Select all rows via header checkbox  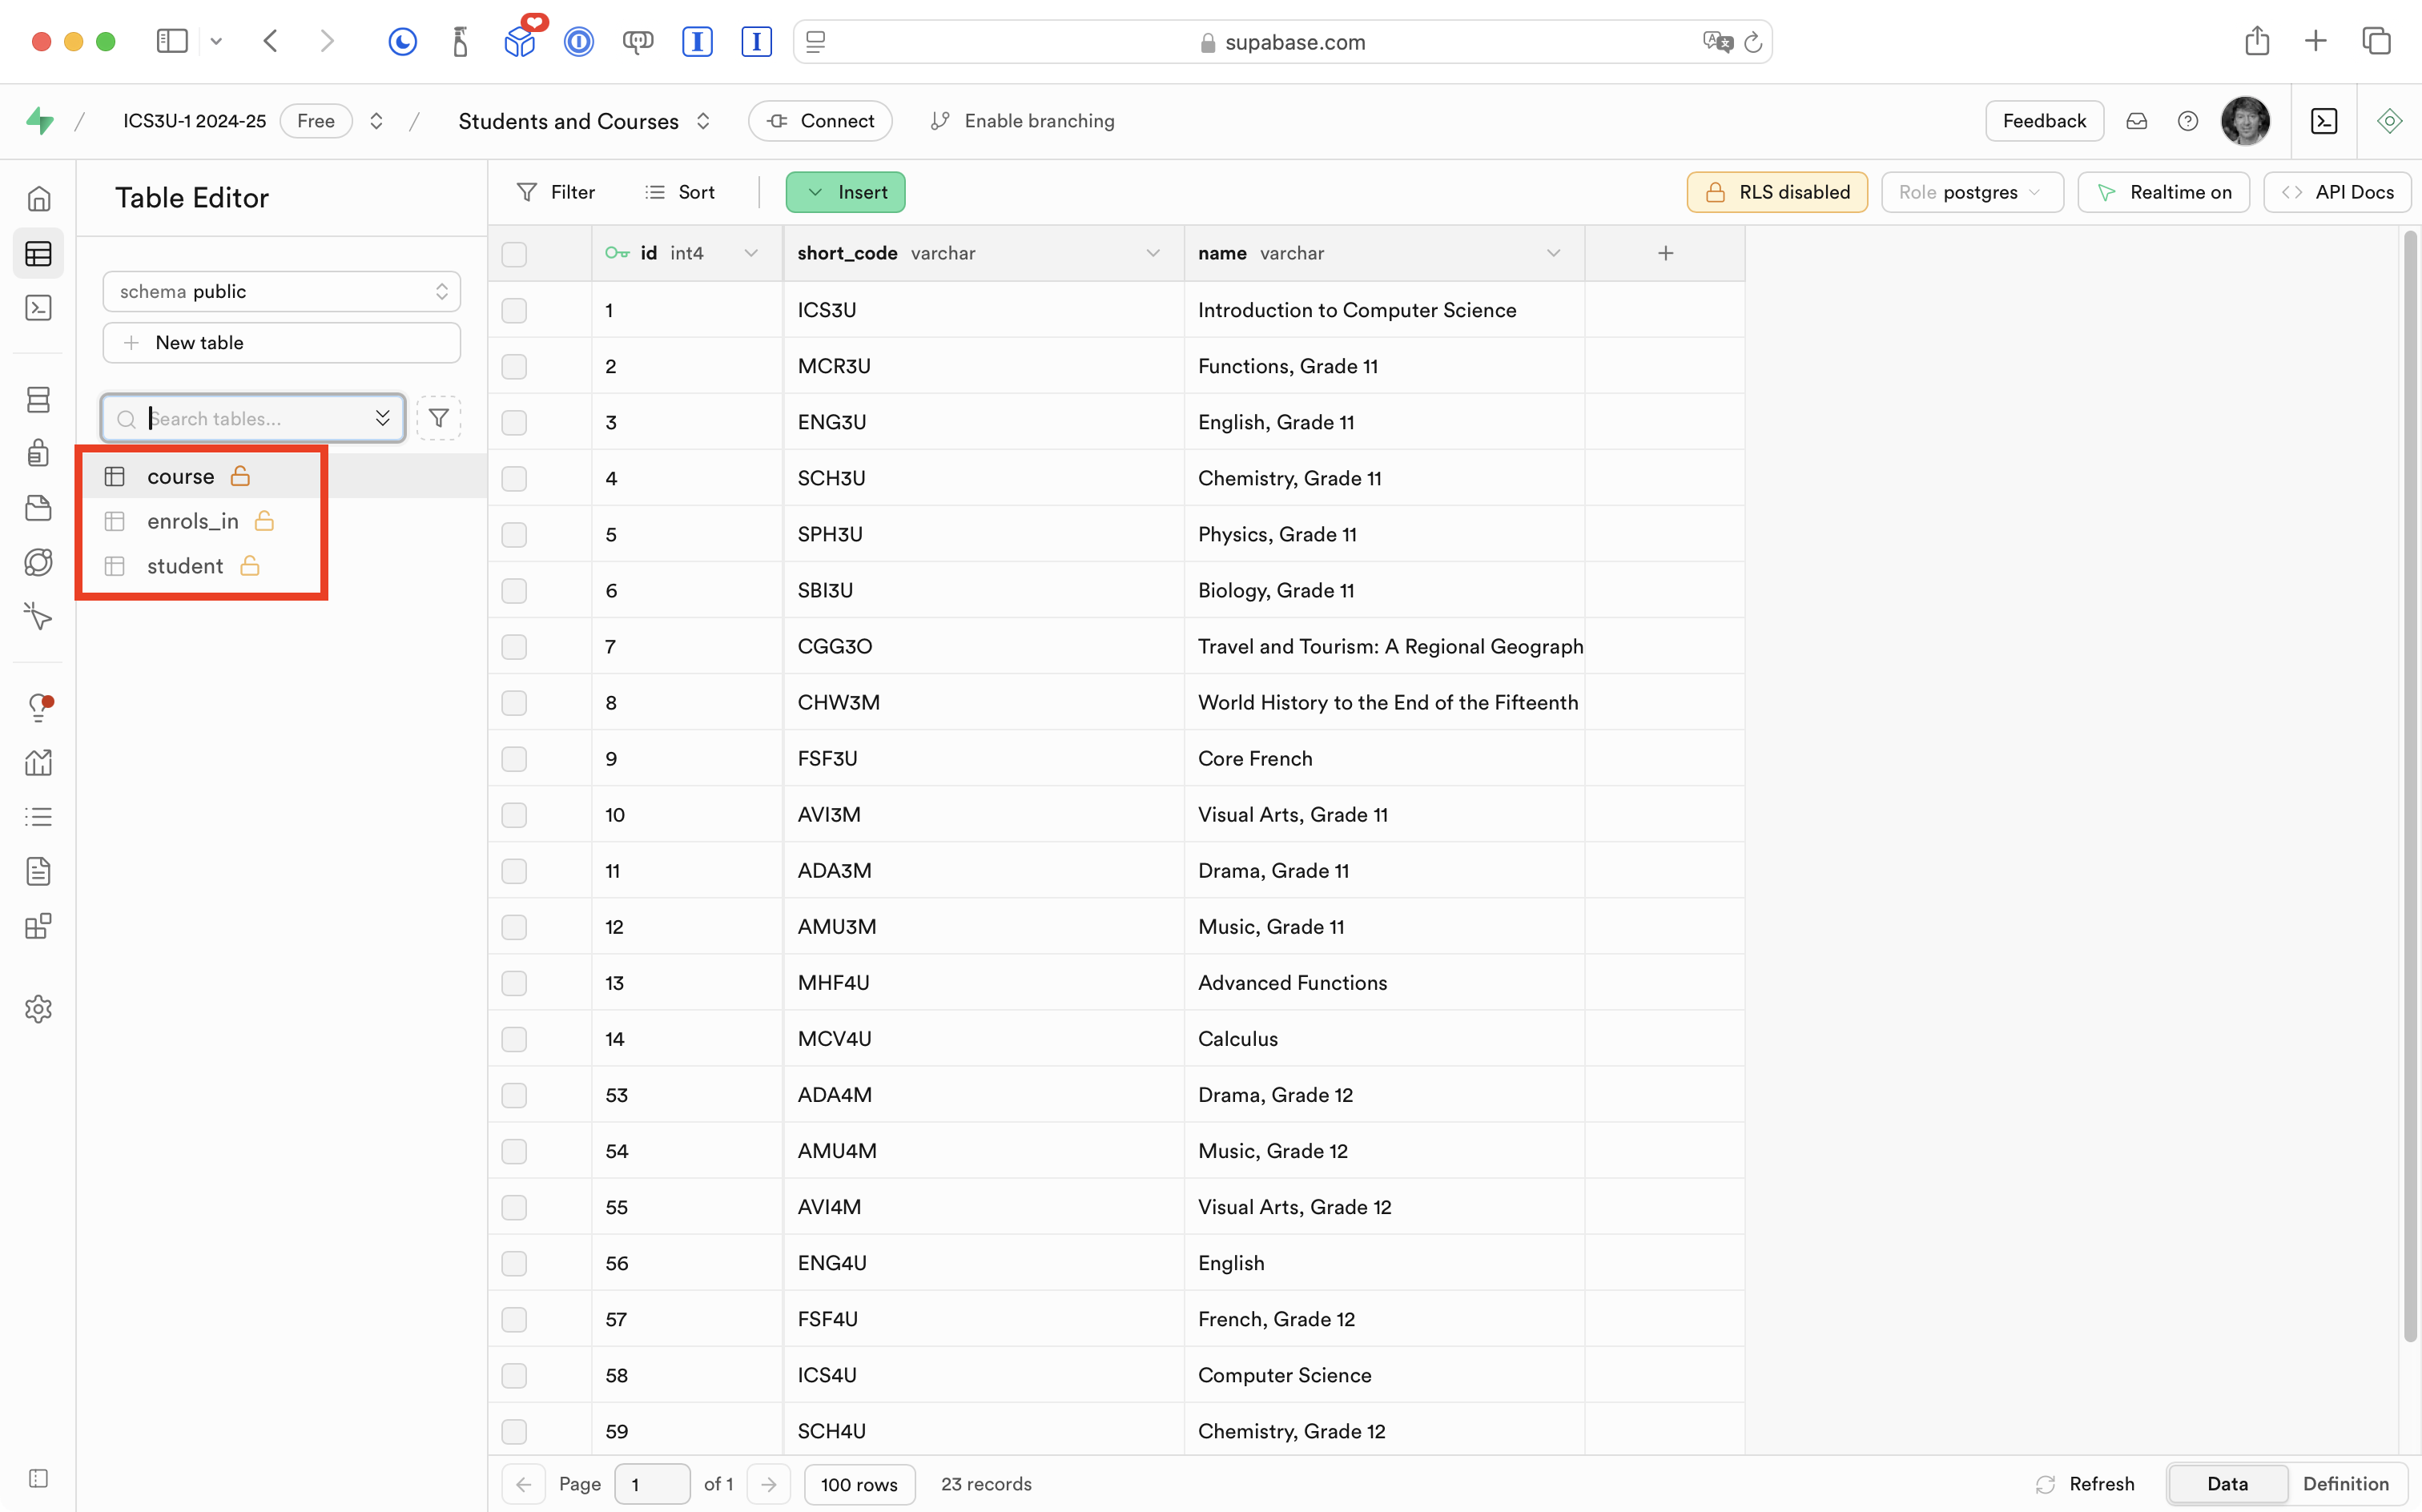(x=514, y=254)
